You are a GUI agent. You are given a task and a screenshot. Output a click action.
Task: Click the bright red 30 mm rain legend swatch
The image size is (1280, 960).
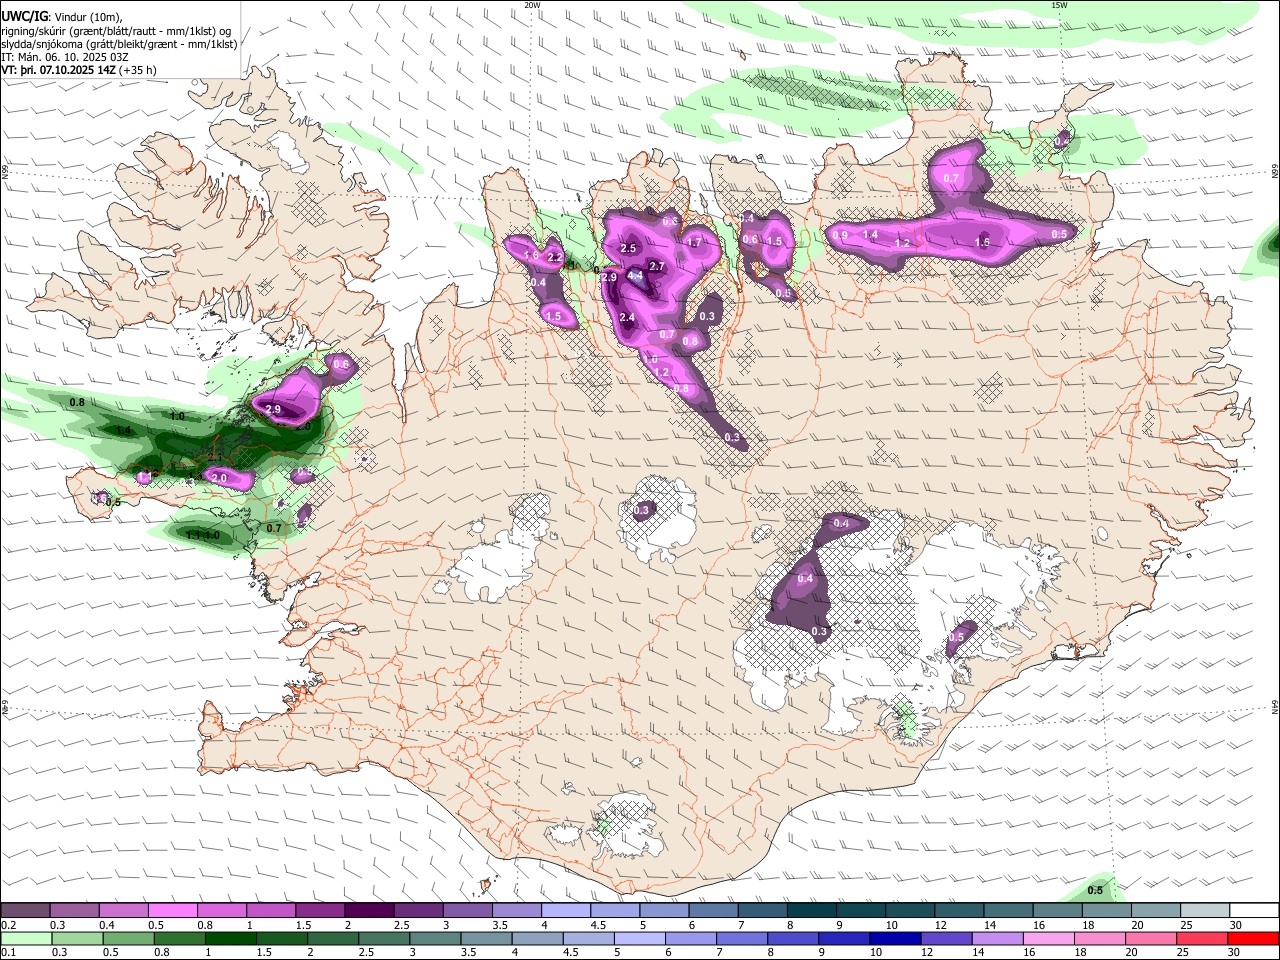coord(1254,938)
